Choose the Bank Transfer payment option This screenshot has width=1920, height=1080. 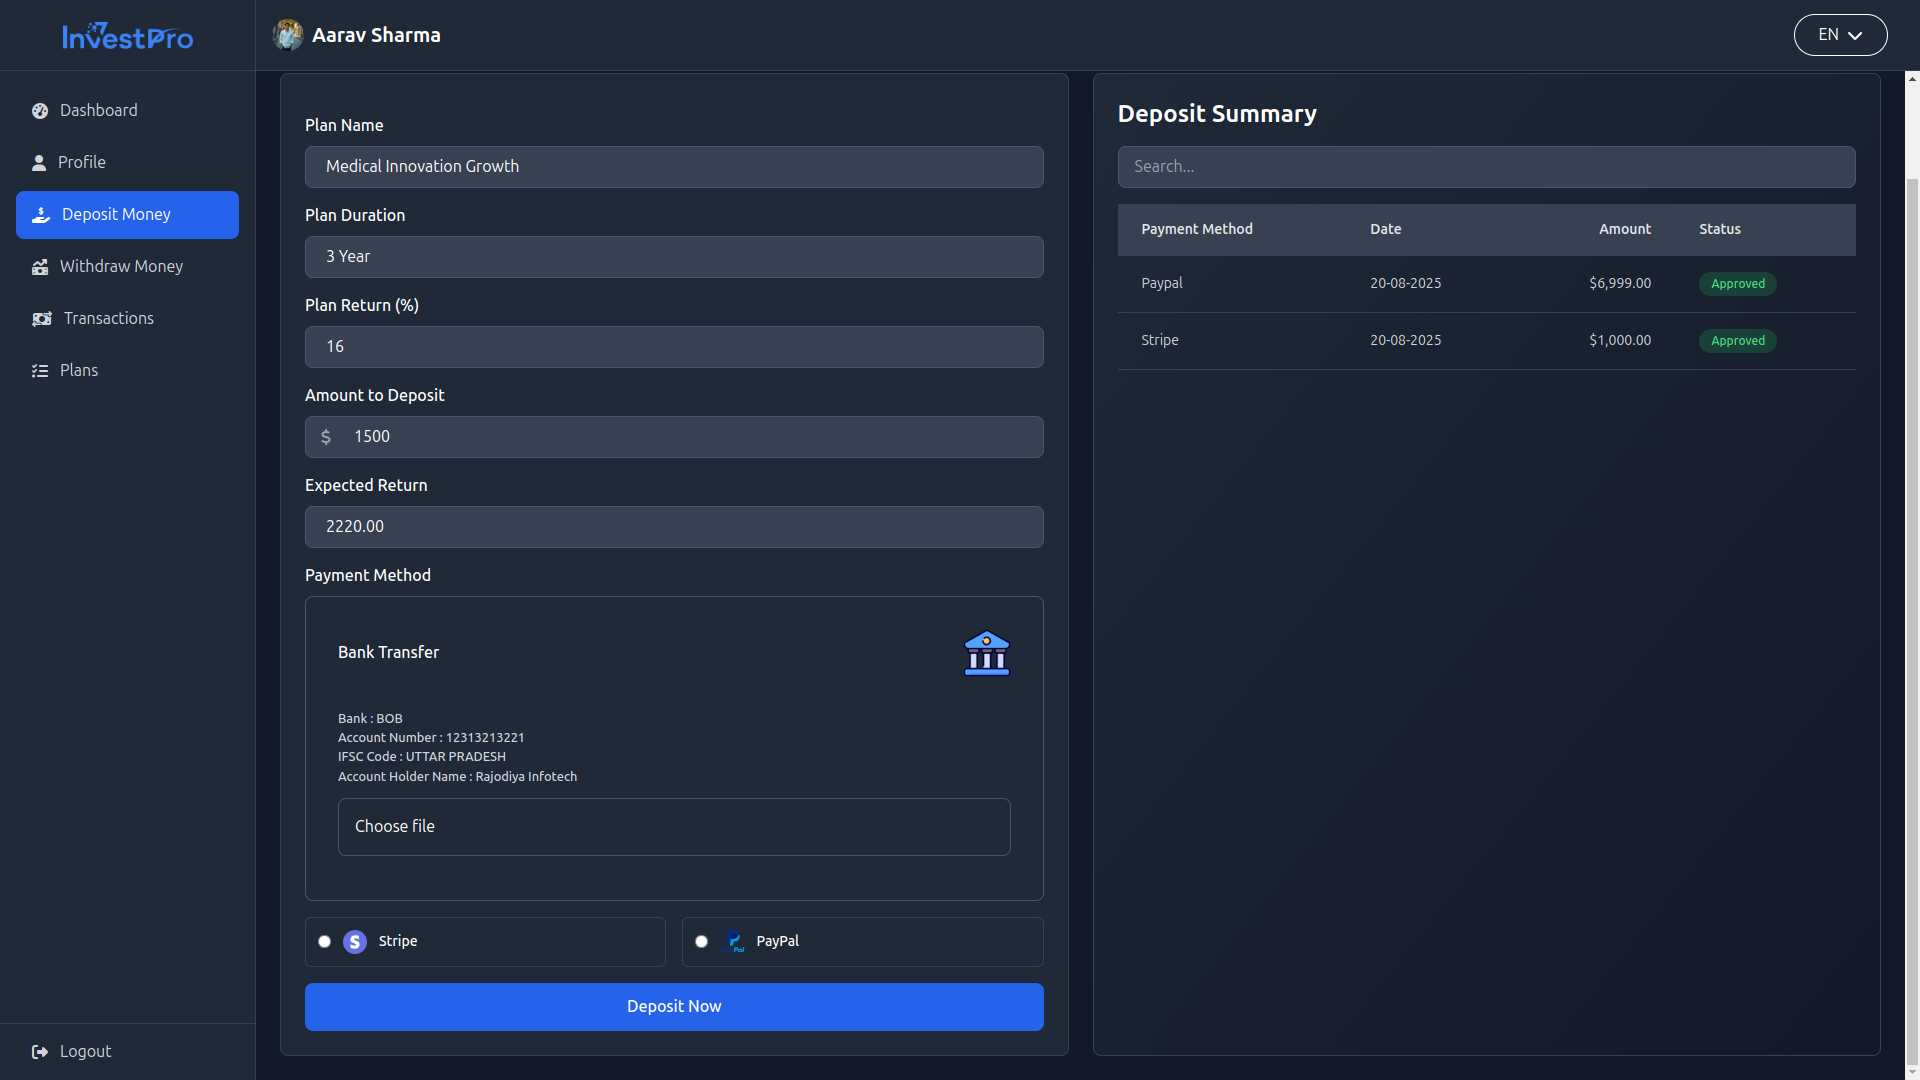pyautogui.click(x=389, y=653)
